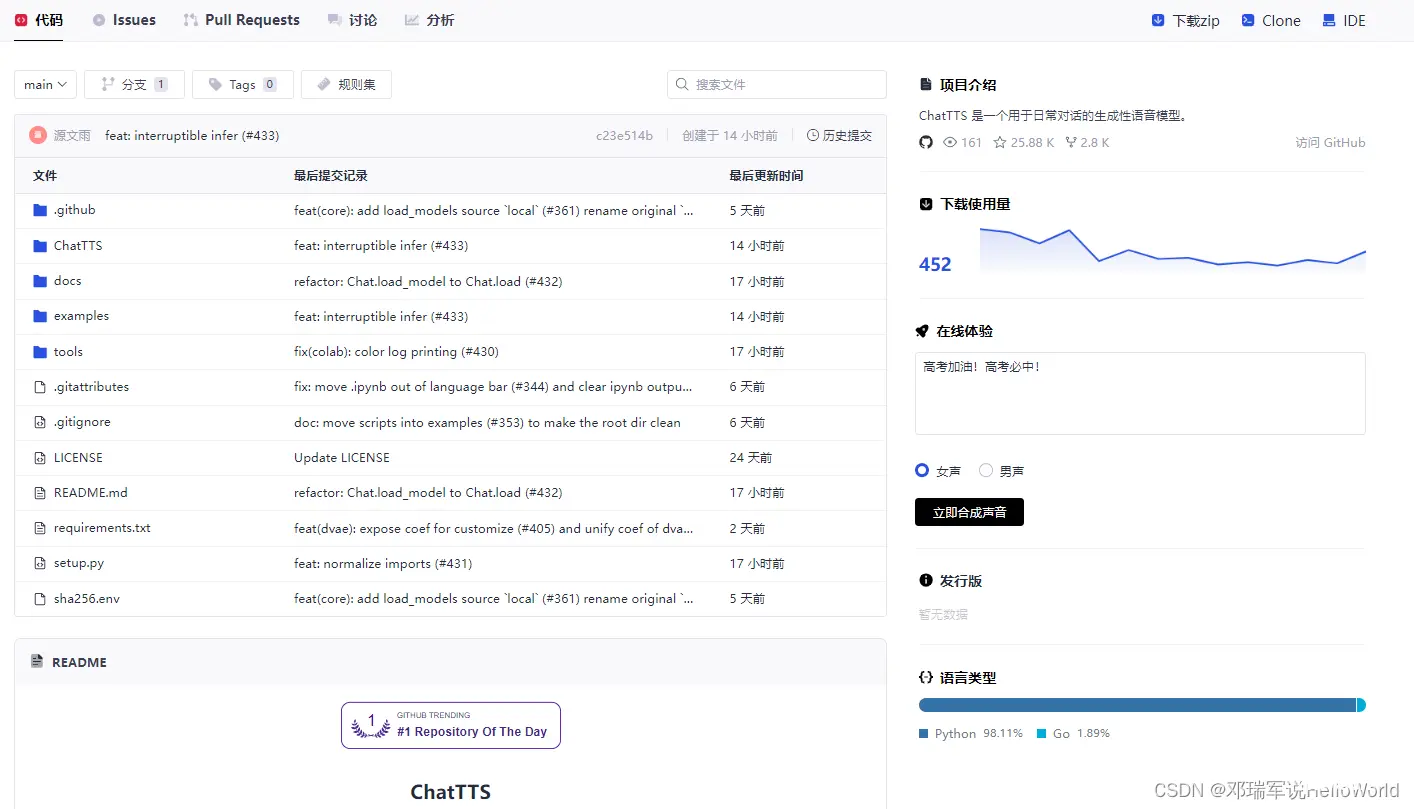Click the .gitattributes file icon

point(40,387)
